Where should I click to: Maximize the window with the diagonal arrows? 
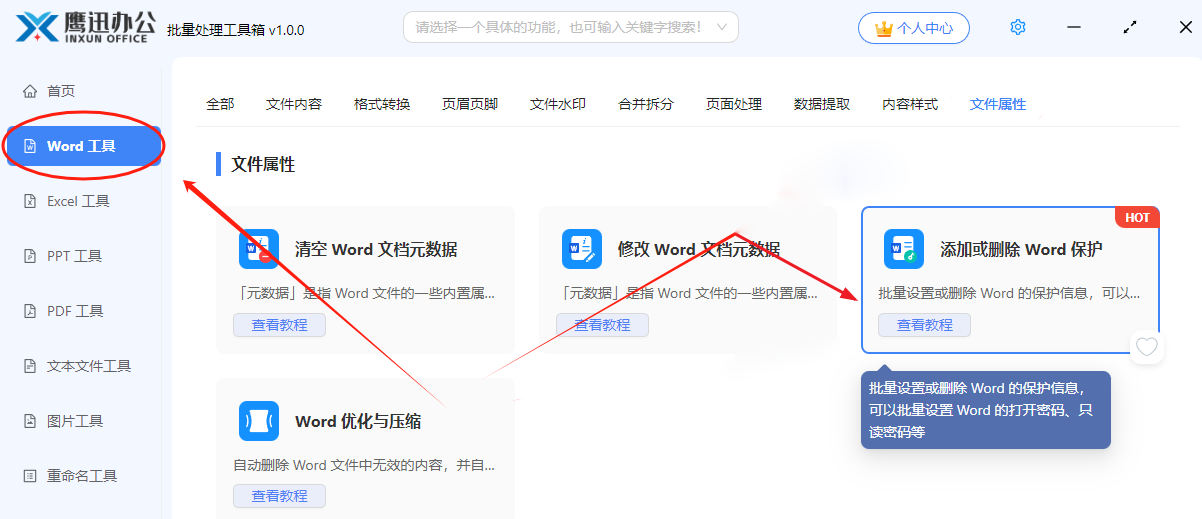click(x=1130, y=27)
